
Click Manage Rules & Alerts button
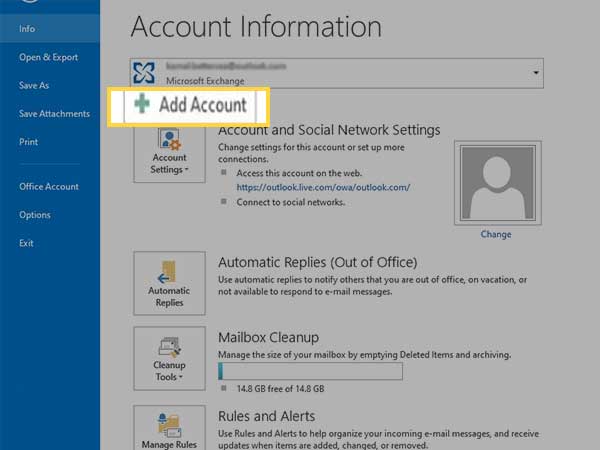click(x=169, y=428)
